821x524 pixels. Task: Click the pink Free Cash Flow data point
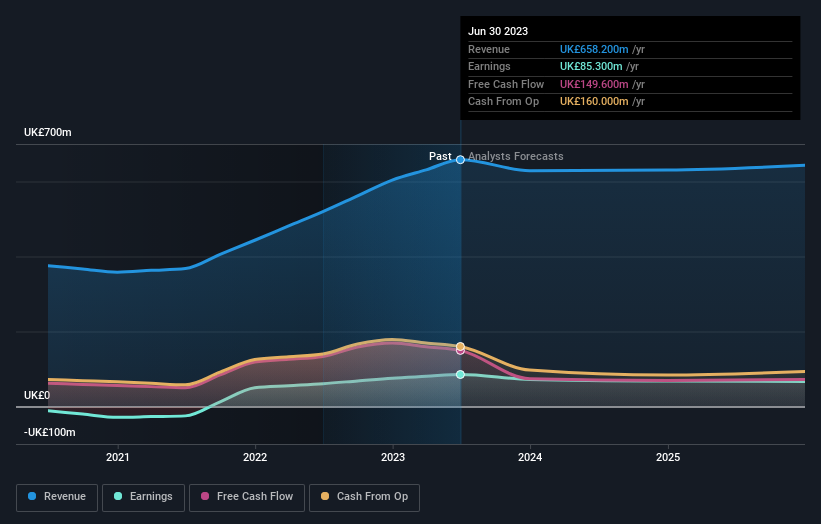(x=460, y=351)
